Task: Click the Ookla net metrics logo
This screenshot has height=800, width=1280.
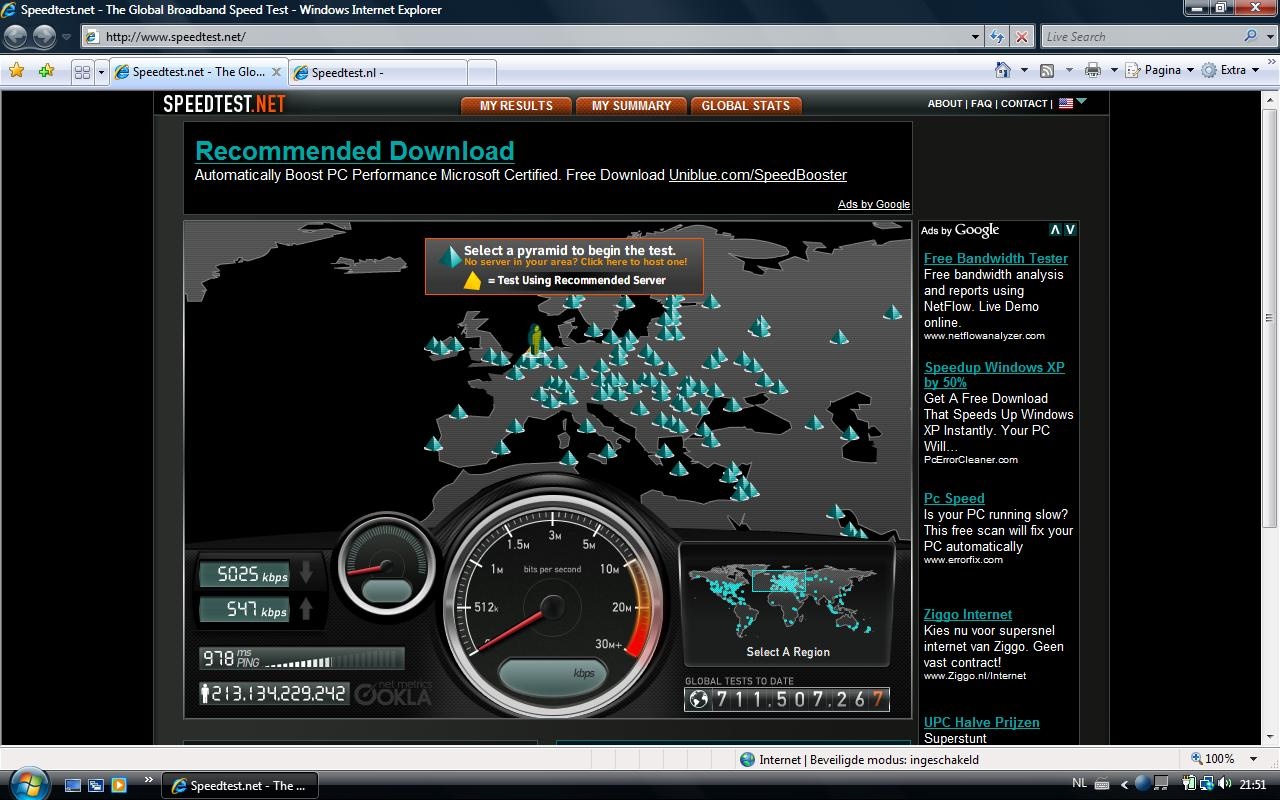Action: (392, 693)
